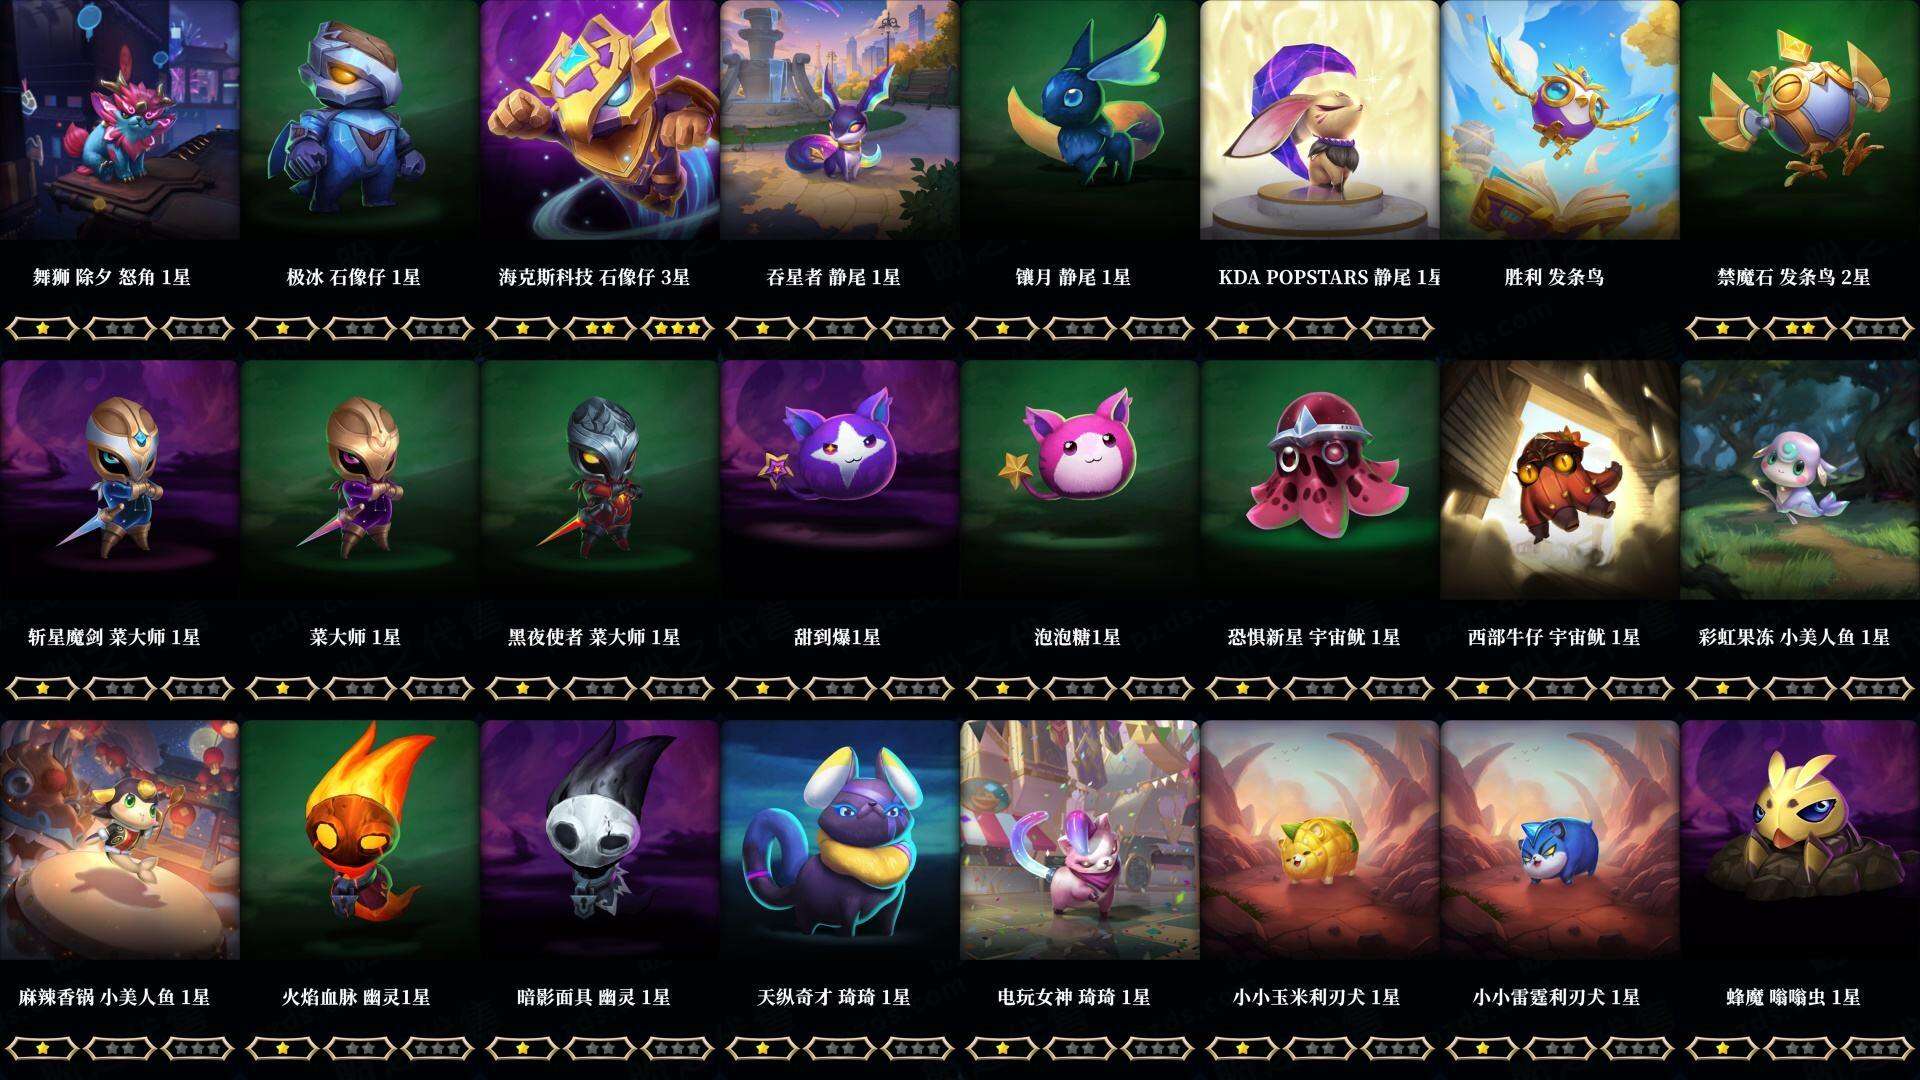The image size is (1920, 1080).
Task: Choose the 海克斯科技 石像仔 card image
Action: click(600, 120)
